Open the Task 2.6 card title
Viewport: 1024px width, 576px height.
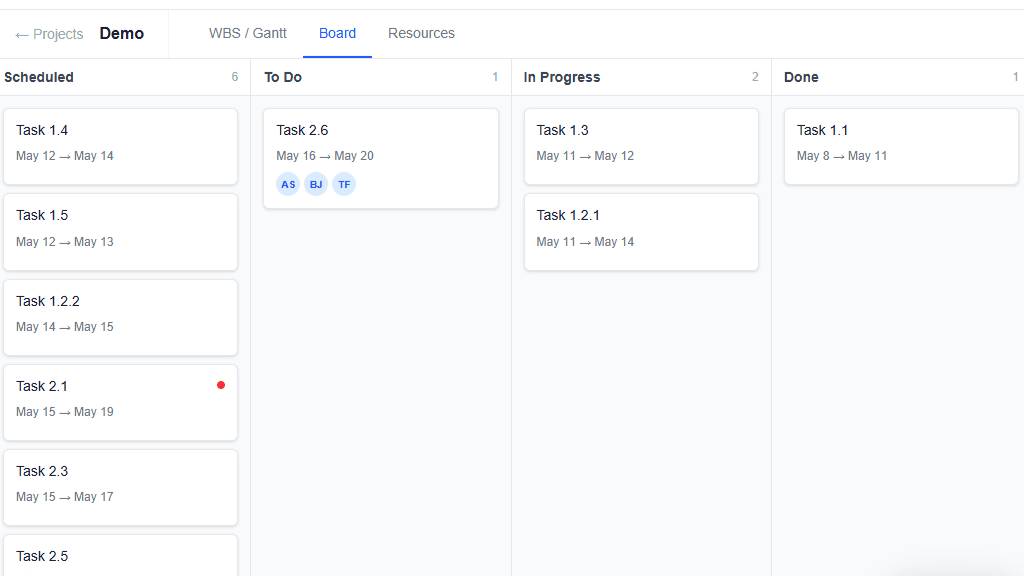coord(302,130)
